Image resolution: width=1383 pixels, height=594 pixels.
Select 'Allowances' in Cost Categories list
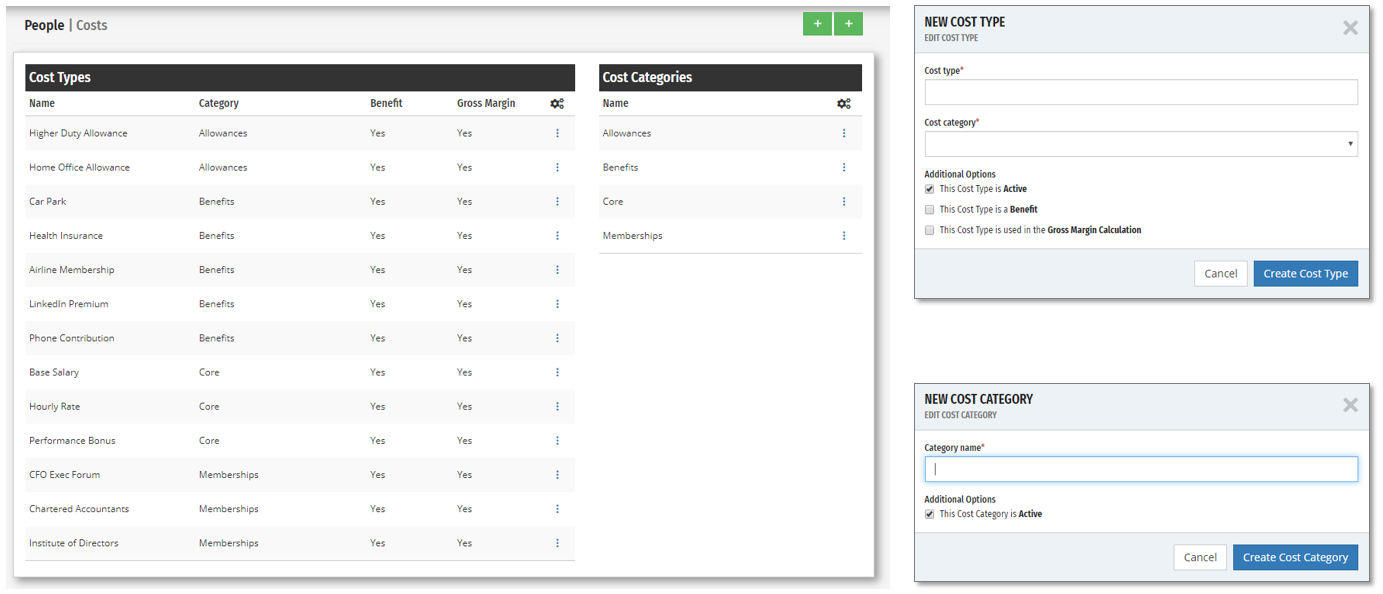point(627,133)
